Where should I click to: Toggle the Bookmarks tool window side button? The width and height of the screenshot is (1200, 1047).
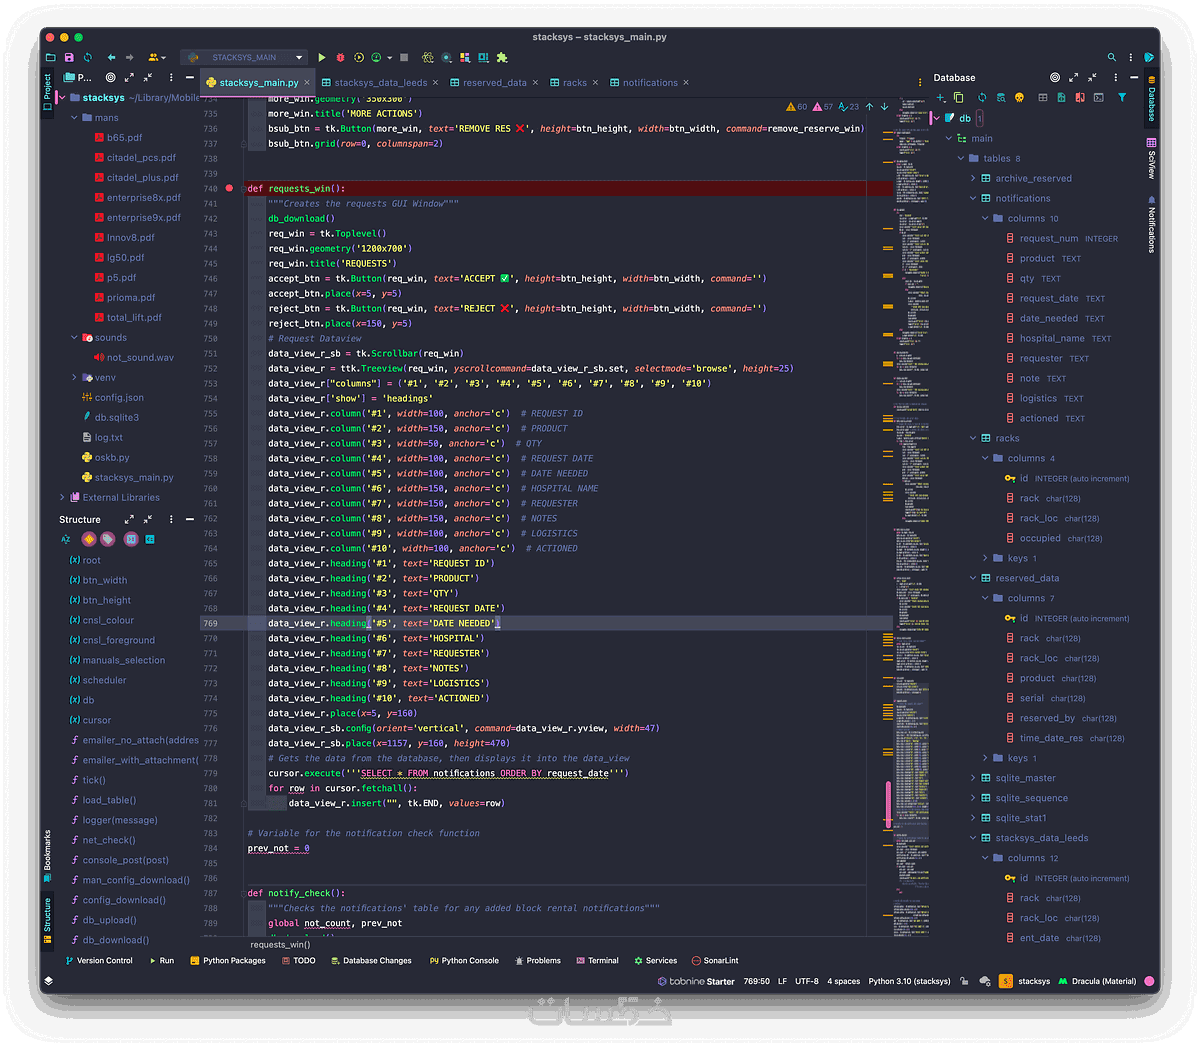47,855
